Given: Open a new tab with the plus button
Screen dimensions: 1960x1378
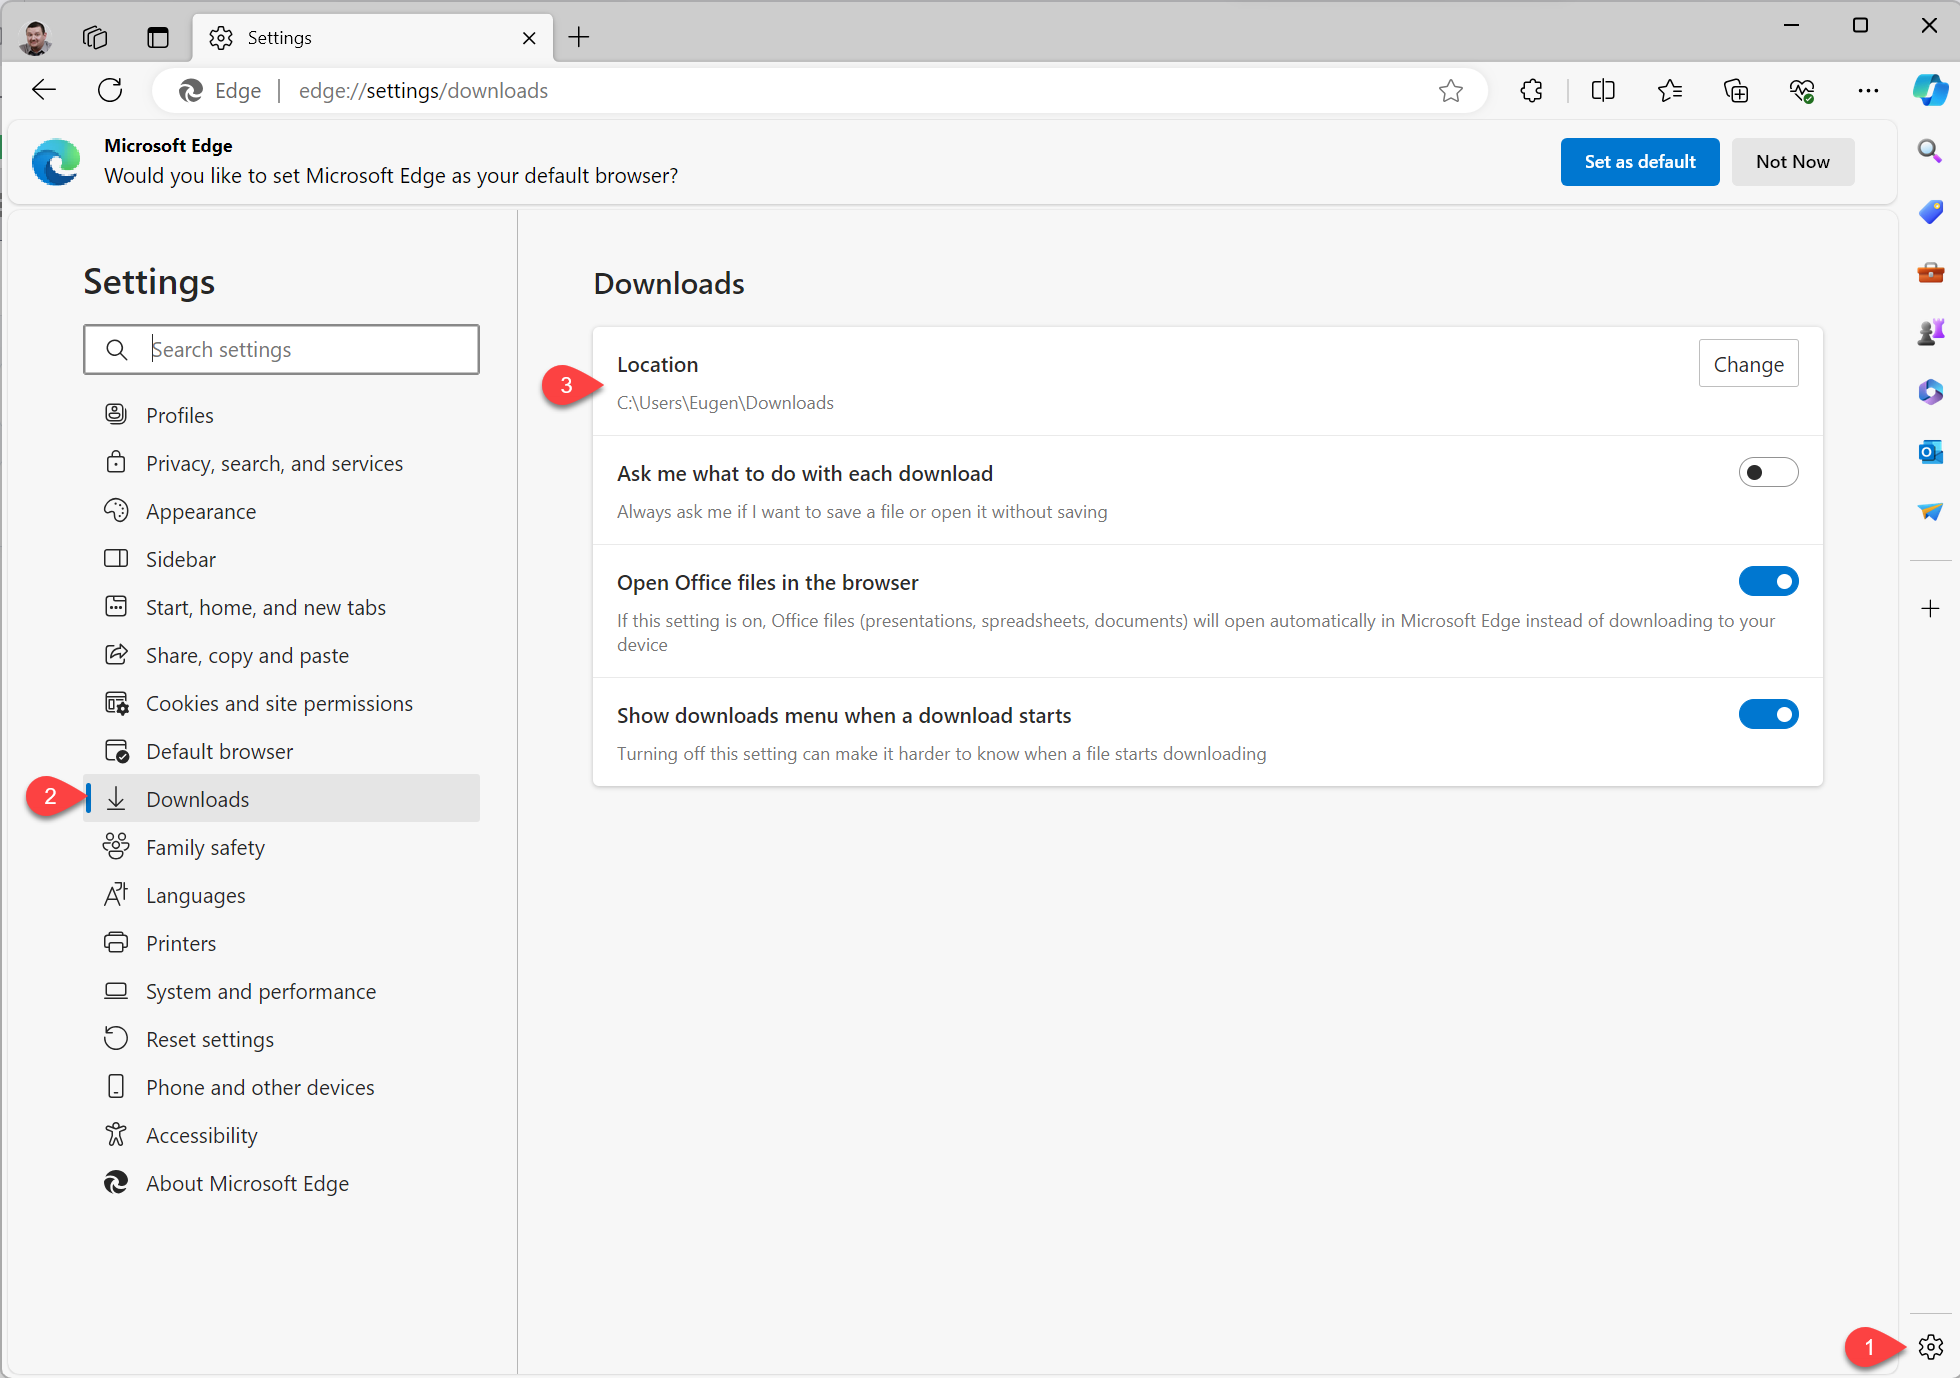Looking at the screenshot, I should pyautogui.click(x=579, y=38).
